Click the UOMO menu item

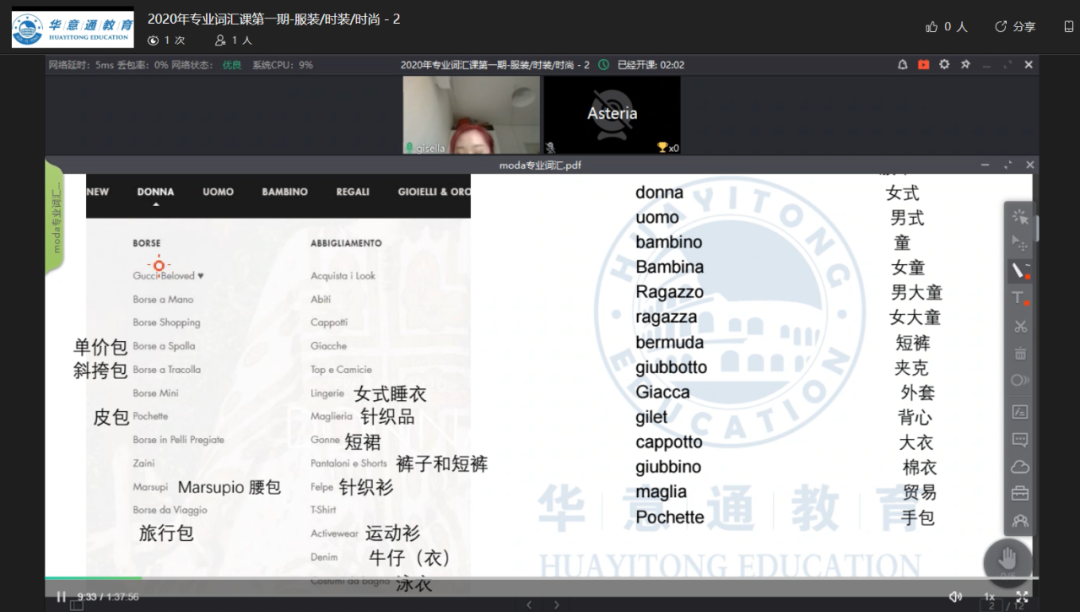coord(218,191)
